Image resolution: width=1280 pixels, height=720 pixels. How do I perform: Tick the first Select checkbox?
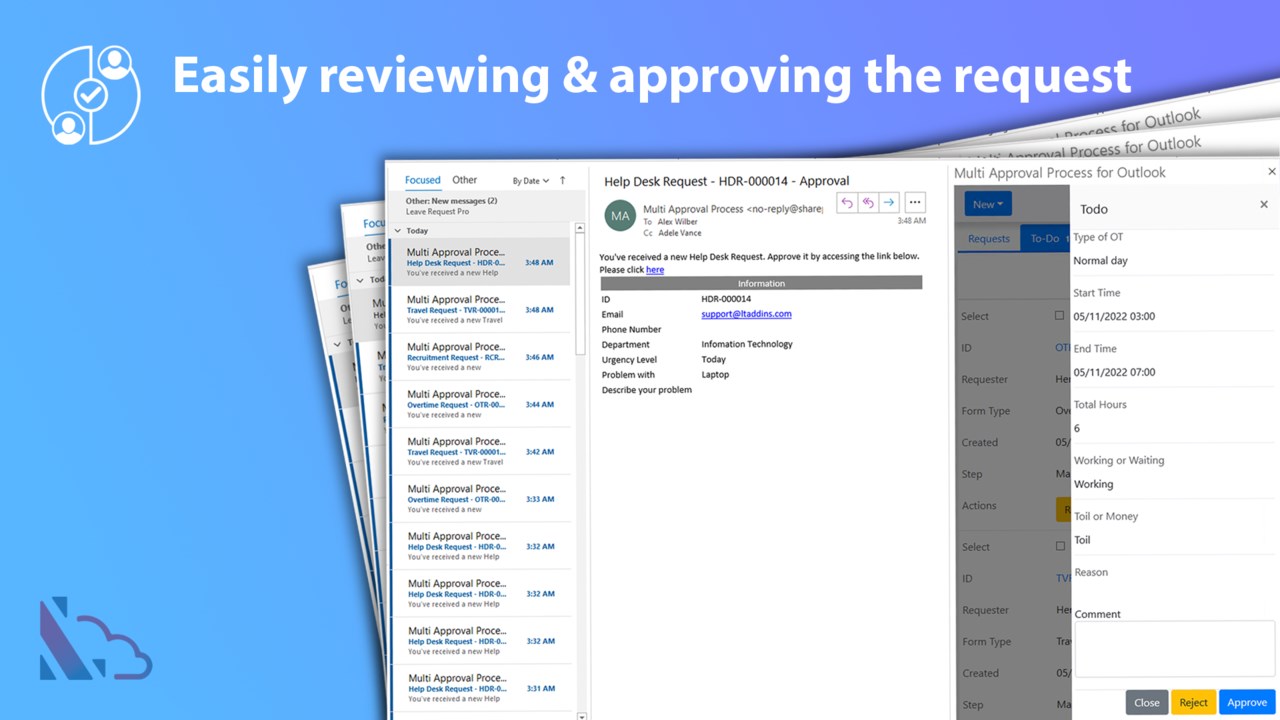[x=1060, y=315]
